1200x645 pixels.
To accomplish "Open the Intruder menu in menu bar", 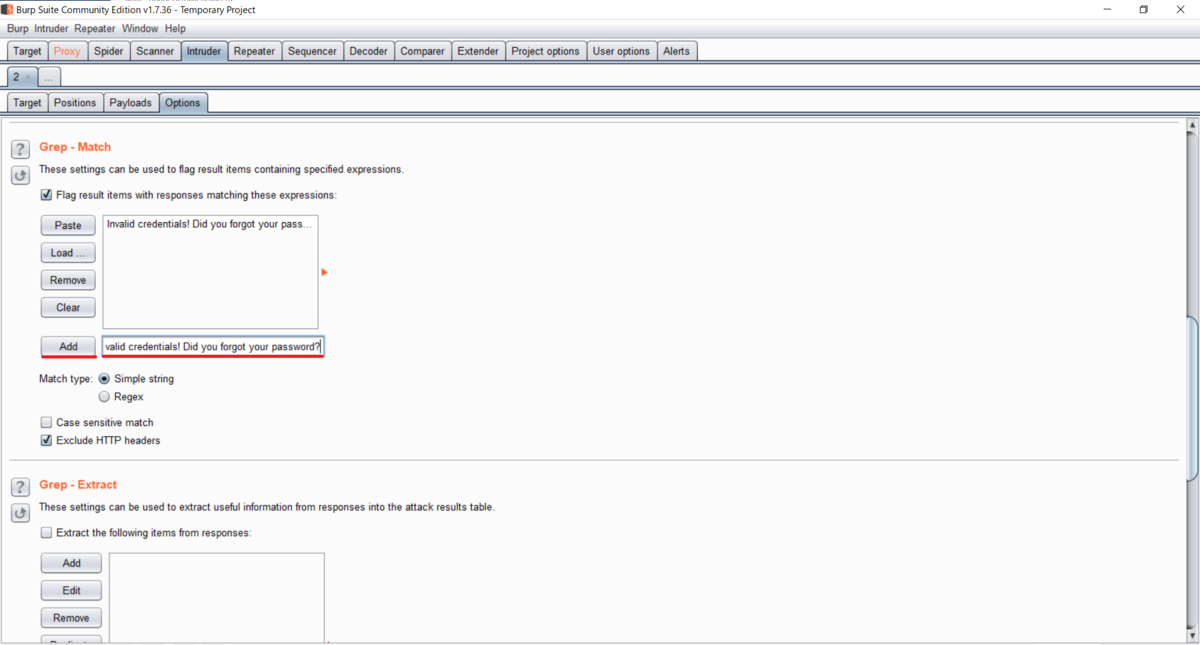I will tap(51, 29).
